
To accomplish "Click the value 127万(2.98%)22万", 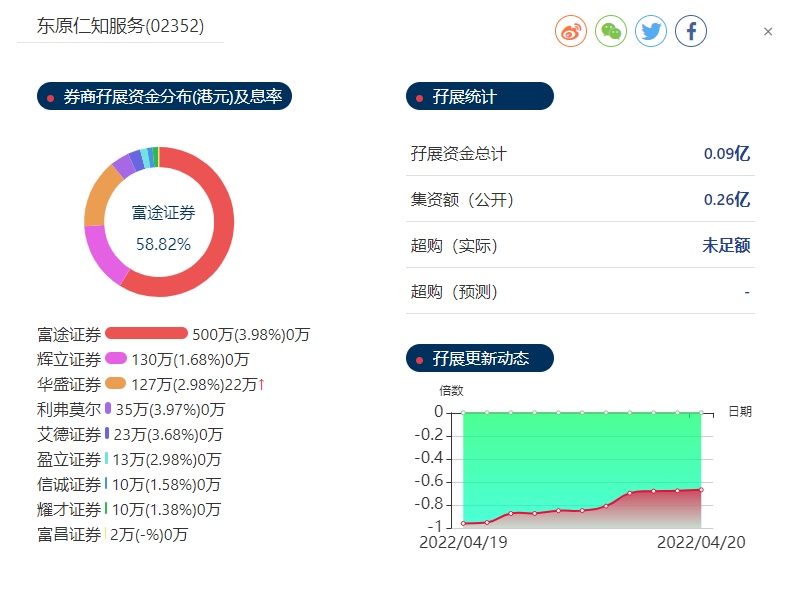I will coord(194,385).
